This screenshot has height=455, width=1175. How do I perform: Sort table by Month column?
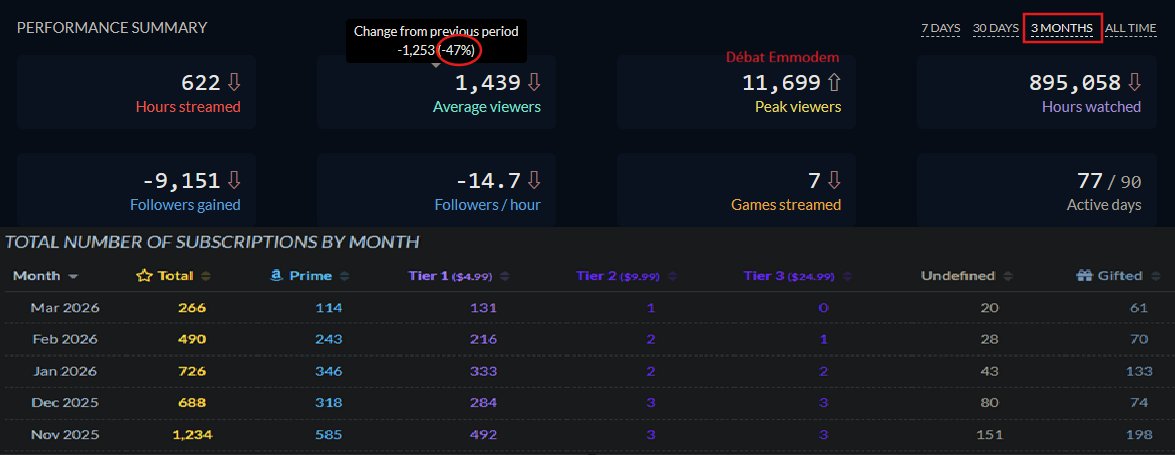click(45, 276)
